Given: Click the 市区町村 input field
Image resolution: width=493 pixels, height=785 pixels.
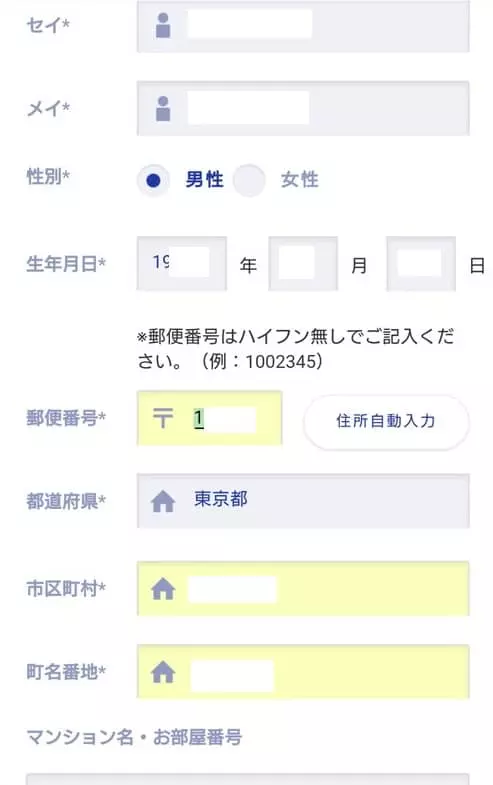Looking at the screenshot, I should click(303, 589).
